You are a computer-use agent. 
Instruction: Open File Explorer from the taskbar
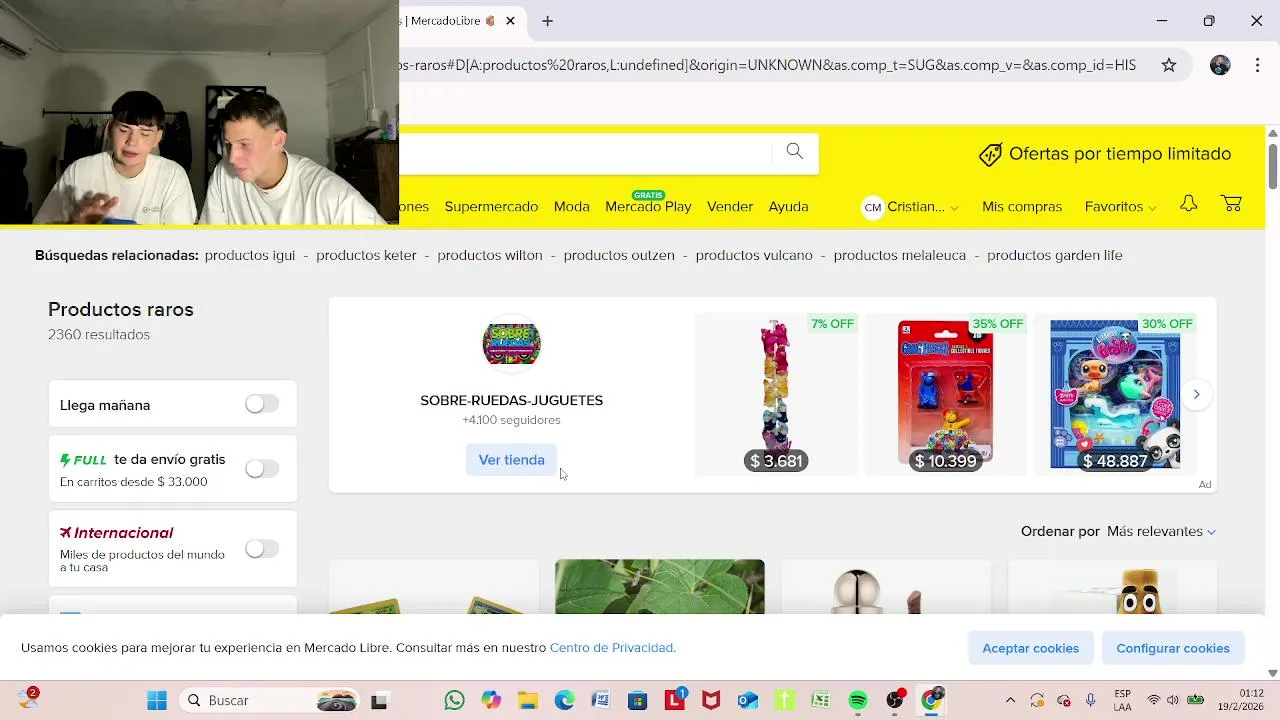[527, 700]
